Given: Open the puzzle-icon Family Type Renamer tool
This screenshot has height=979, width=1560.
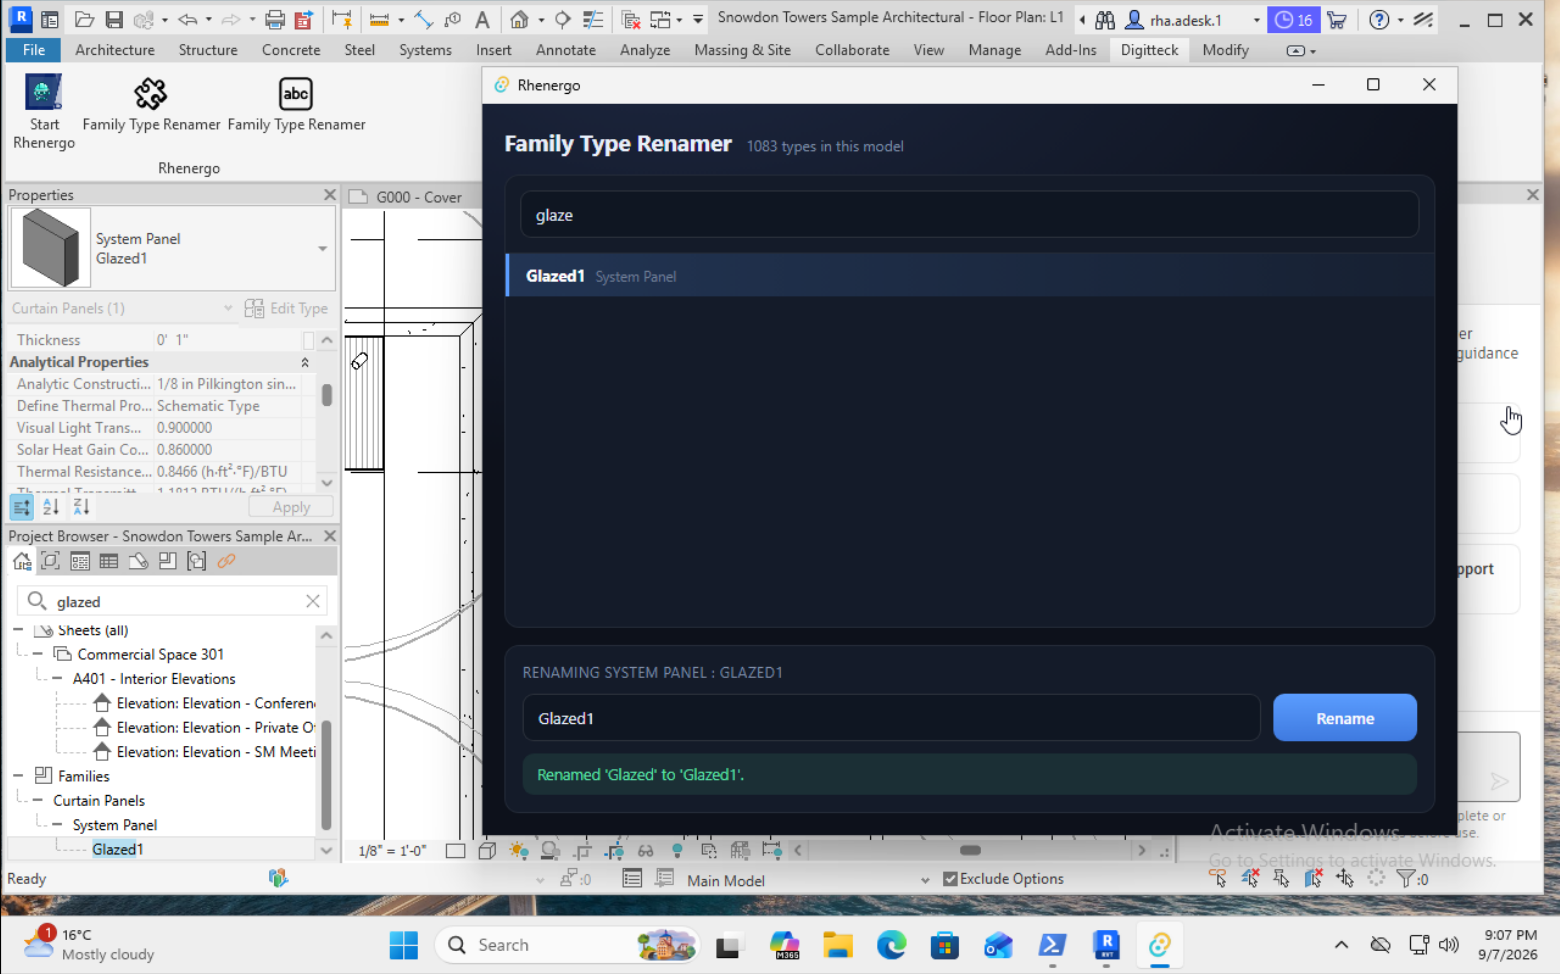Looking at the screenshot, I should tap(151, 104).
